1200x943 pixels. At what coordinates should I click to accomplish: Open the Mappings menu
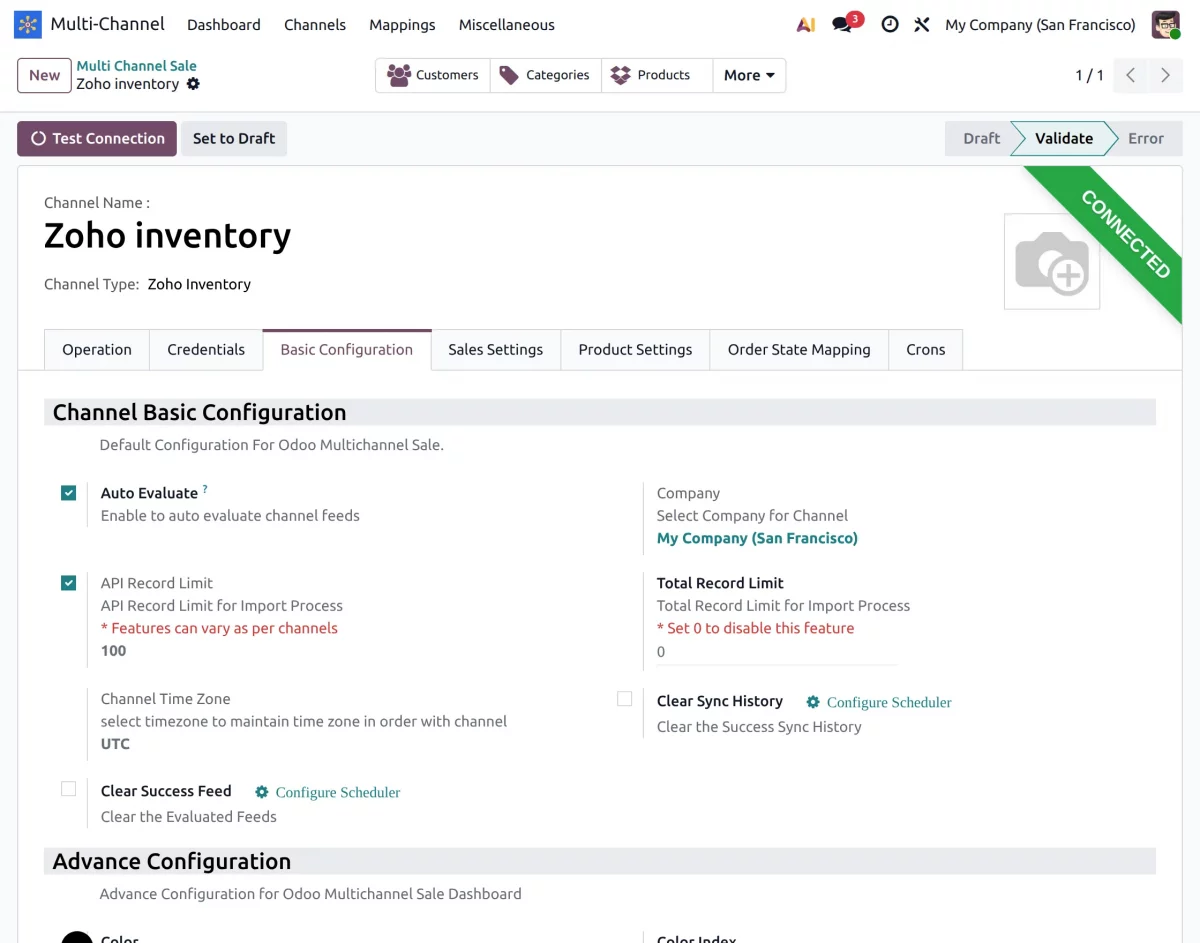coord(402,24)
